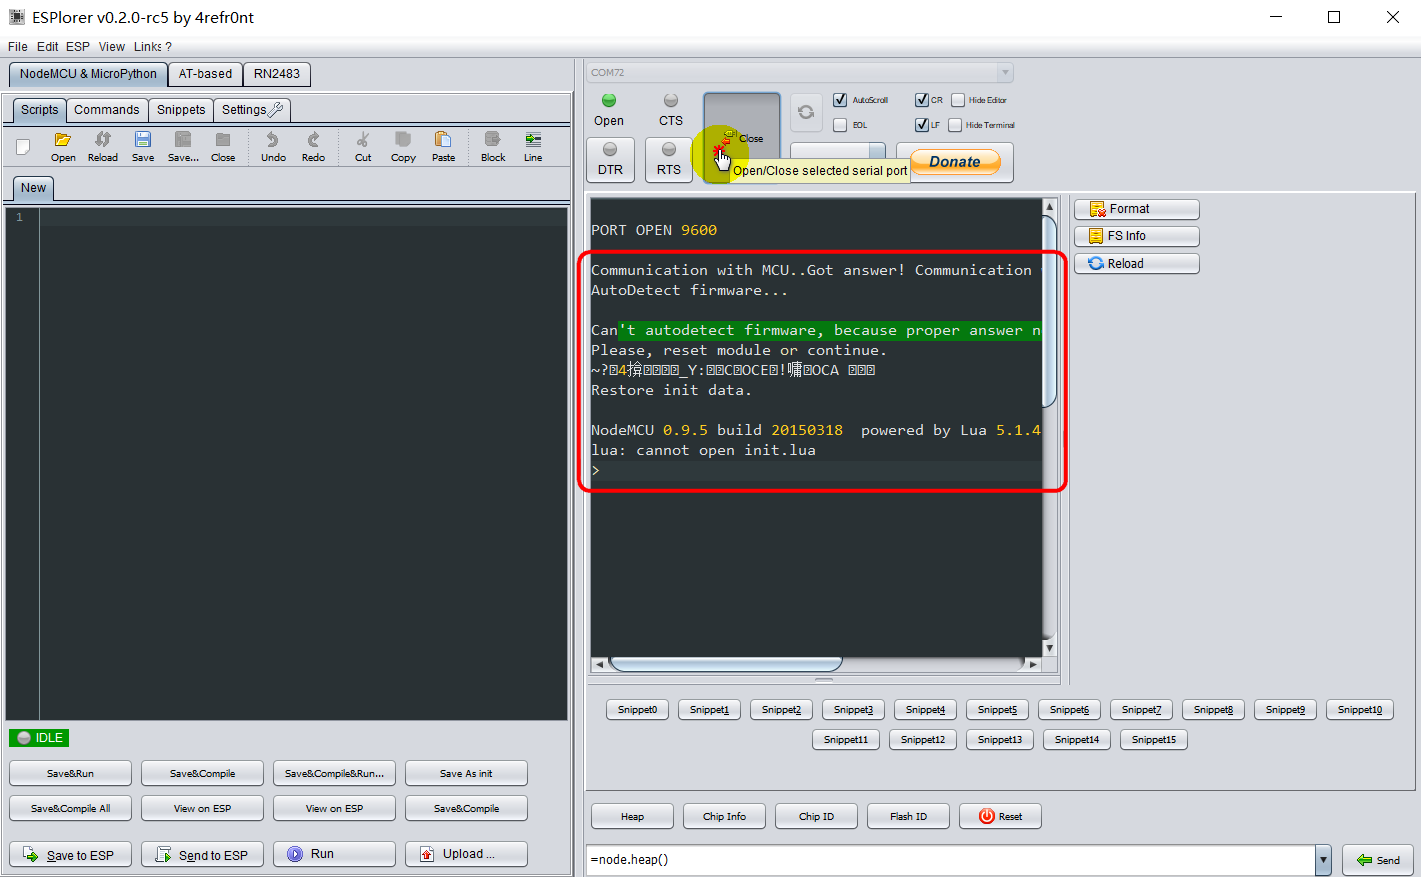Click the Paste icon in editor toolbar

tap(443, 145)
